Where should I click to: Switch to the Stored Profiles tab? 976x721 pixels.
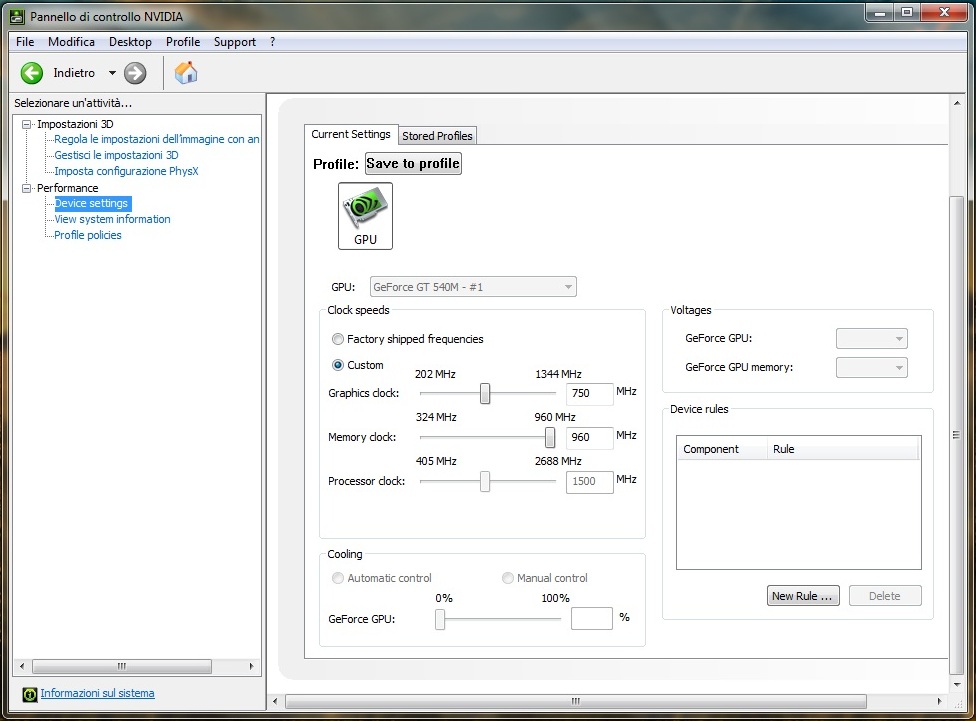point(437,136)
